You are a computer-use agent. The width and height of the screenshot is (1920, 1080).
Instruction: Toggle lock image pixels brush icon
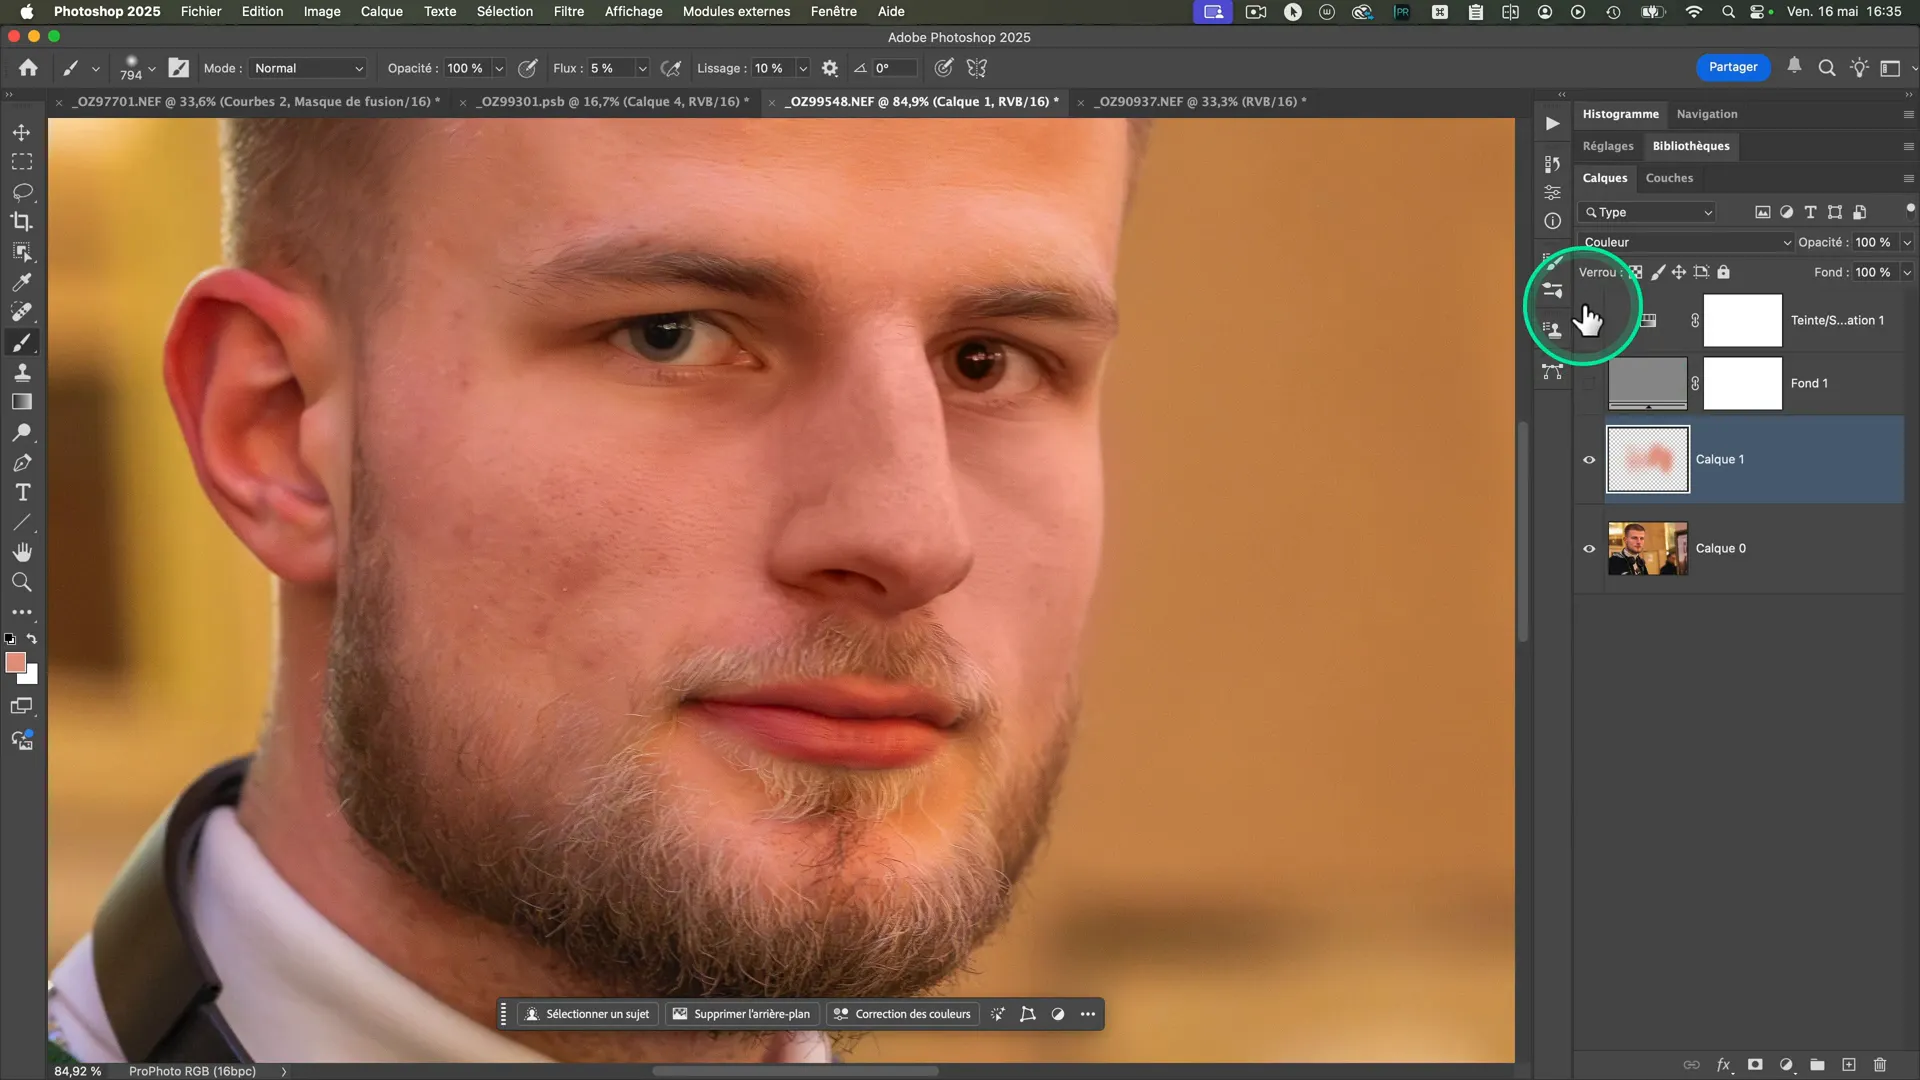pos(1658,272)
